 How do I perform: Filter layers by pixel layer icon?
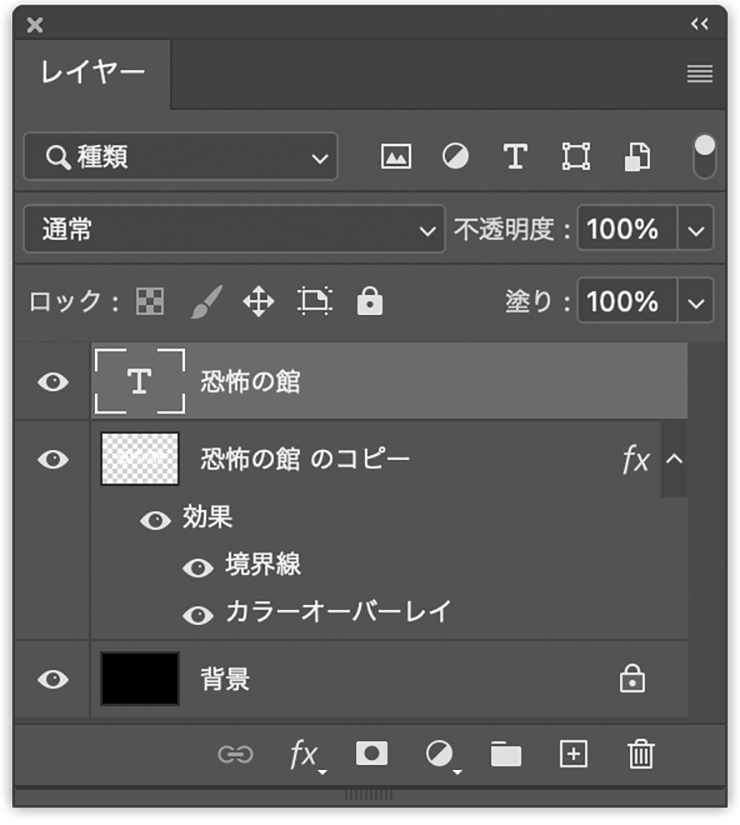[x=396, y=157]
